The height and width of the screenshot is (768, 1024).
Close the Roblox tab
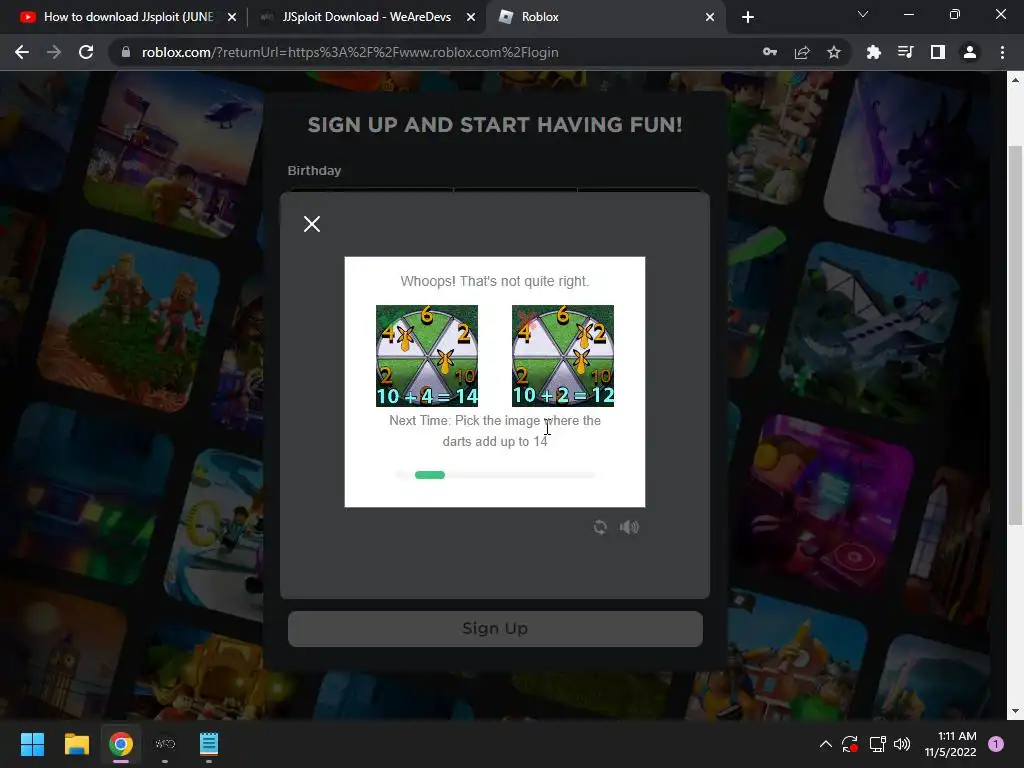pos(710,18)
